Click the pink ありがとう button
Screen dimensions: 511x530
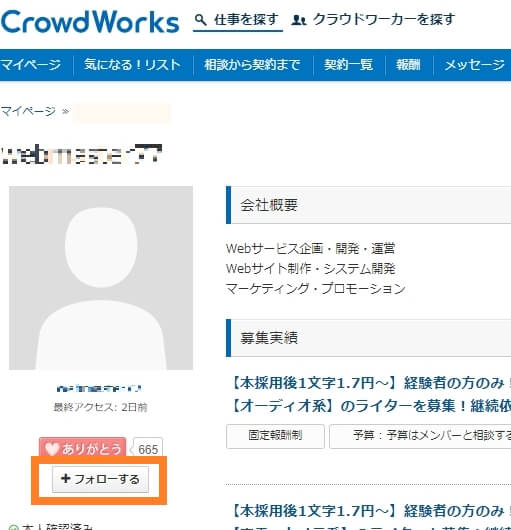coord(82,447)
